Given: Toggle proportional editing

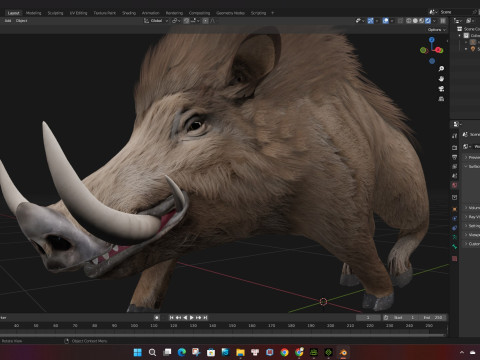Looking at the screenshot, I should coord(205,21).
